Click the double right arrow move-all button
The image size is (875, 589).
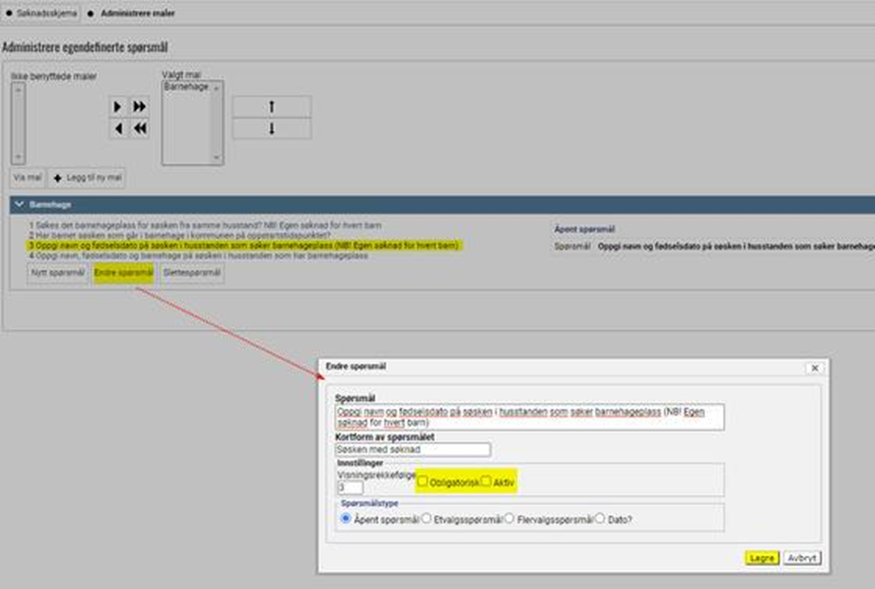(x=140, y=107)
